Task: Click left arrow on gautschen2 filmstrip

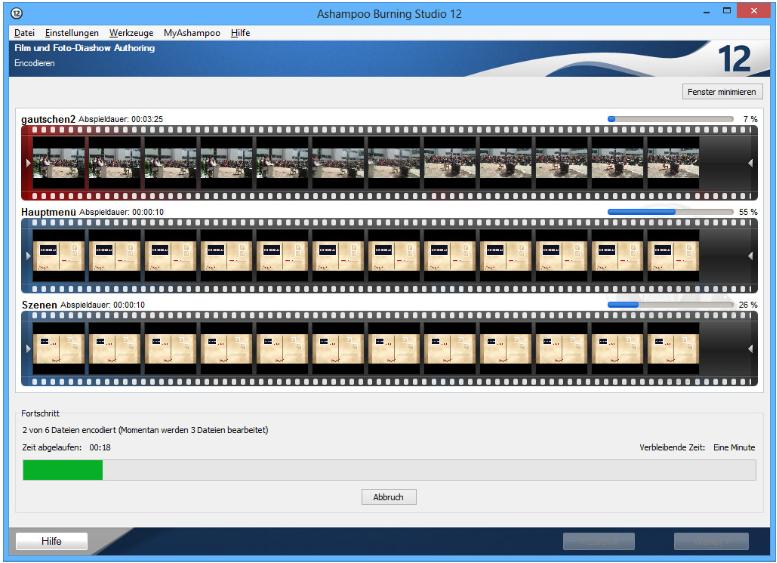Action: 27,162
